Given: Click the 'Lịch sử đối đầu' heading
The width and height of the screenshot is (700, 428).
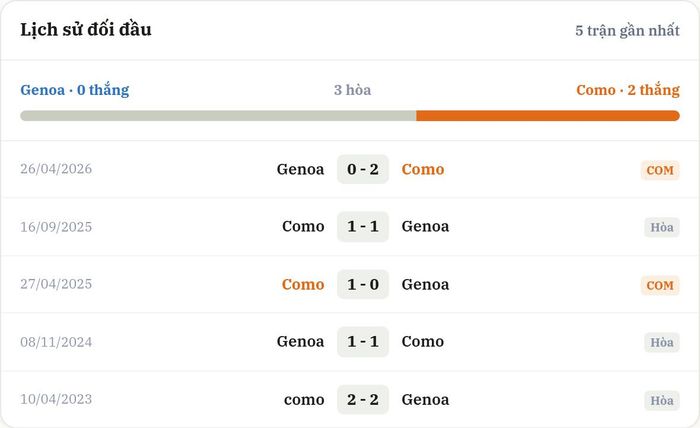Looking at the screenshot, I should click(86, 29).
